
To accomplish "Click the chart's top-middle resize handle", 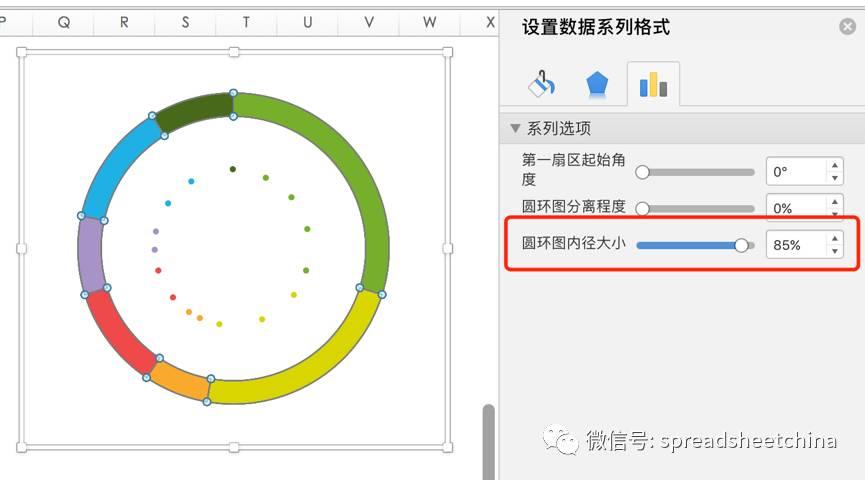I will click(x=234, y=52).
